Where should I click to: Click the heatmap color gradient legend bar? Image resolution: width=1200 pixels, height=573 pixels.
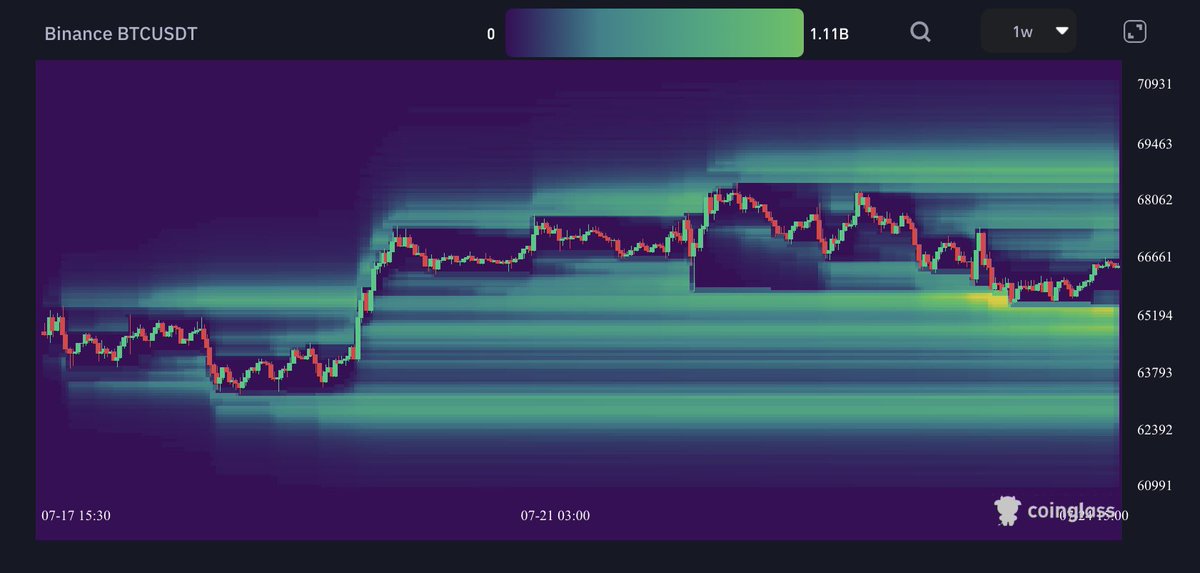654,33
